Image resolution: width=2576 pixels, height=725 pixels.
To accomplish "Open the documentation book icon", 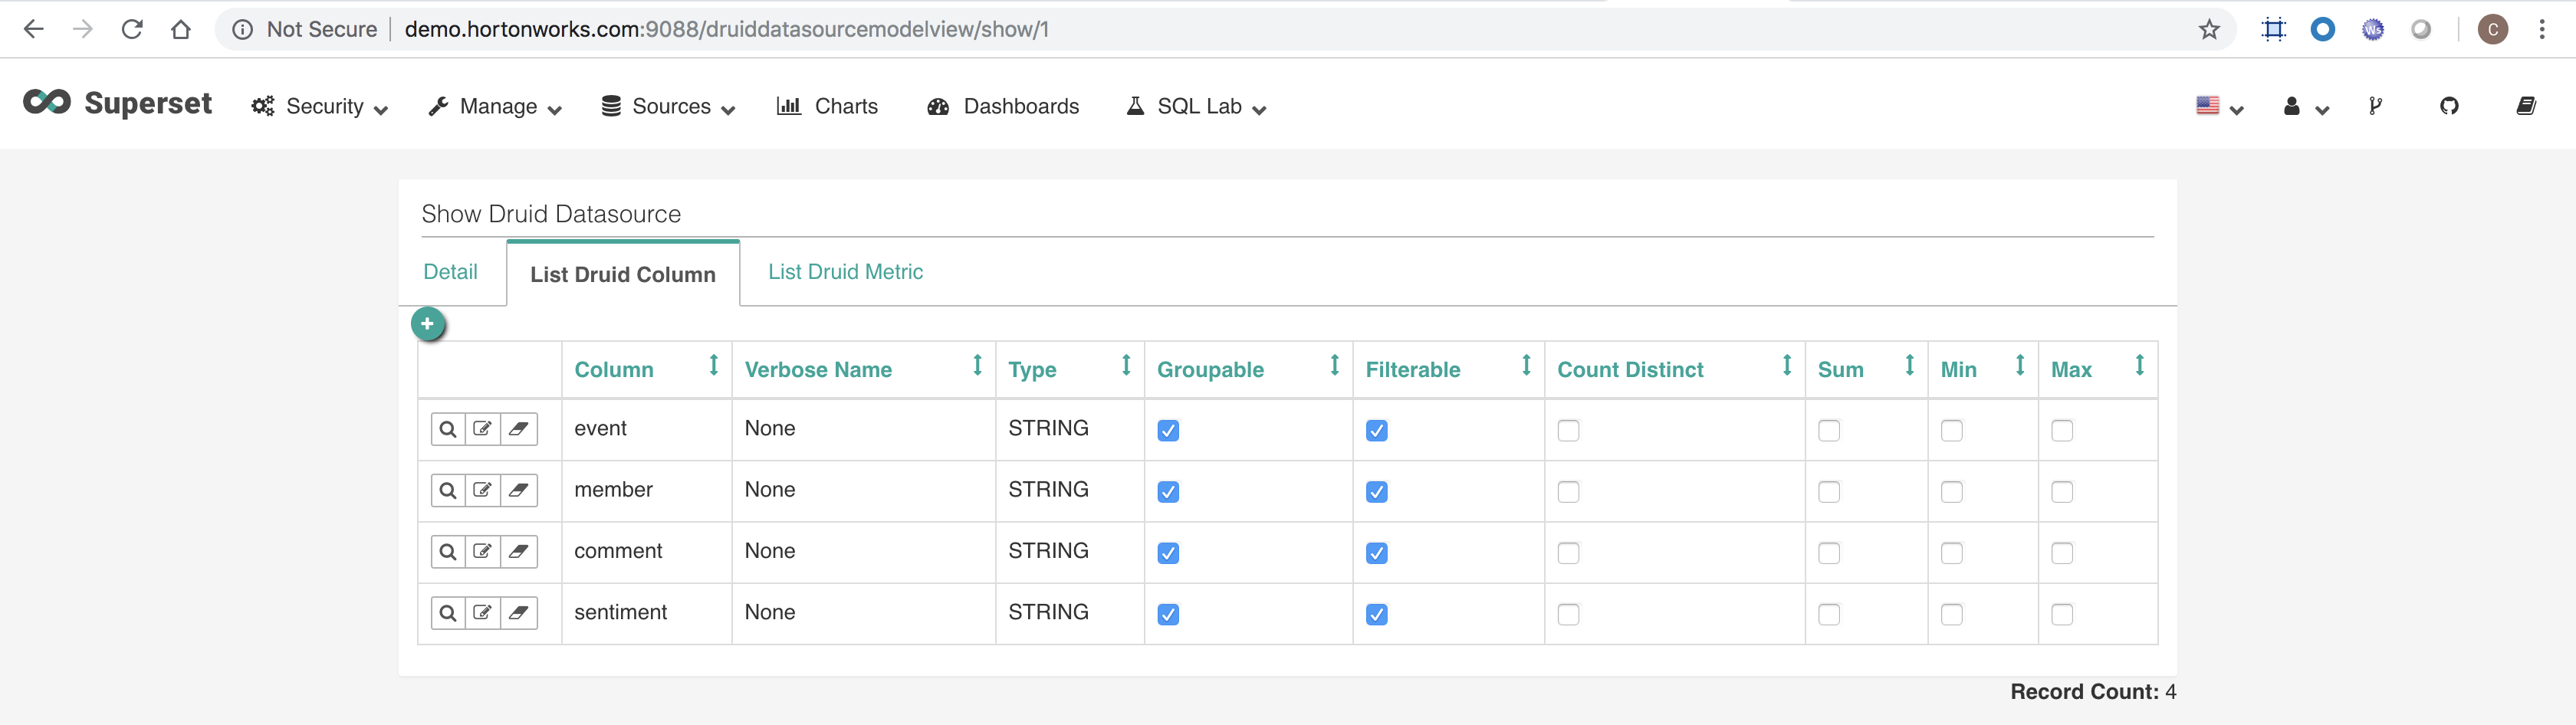I will coord(2526,106).
